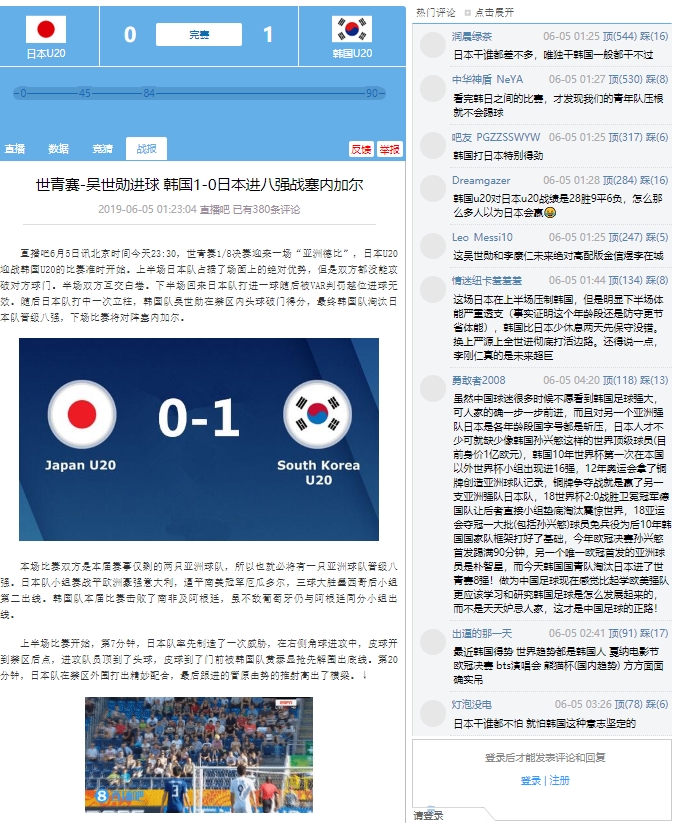Click the 直播吧 source label under headline
Image resolution: width=685 pixels, height=823 pixels.
point(215,209)
